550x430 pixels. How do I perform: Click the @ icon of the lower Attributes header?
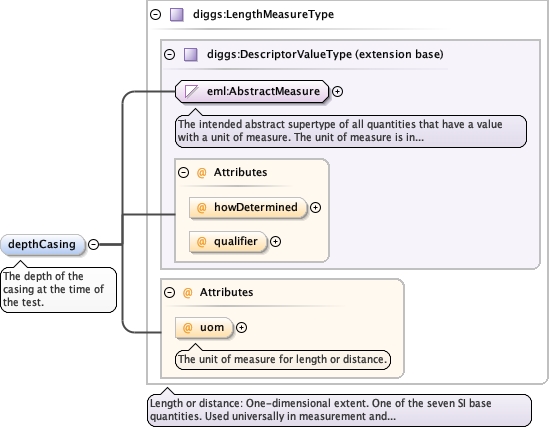[188, 293]
